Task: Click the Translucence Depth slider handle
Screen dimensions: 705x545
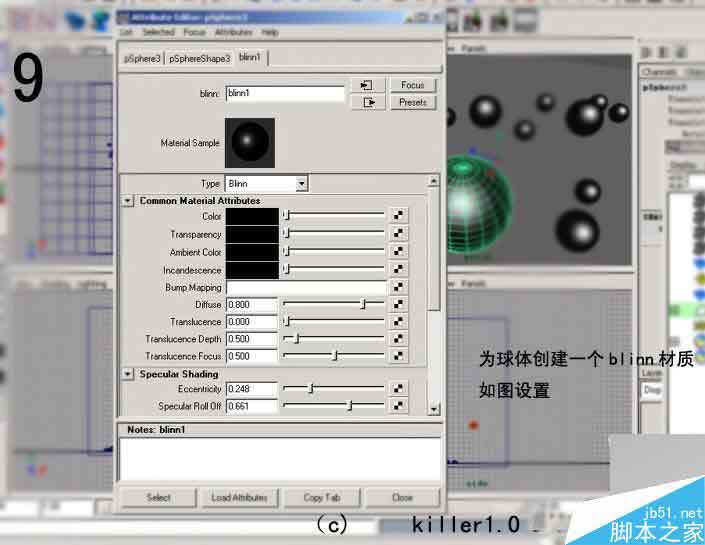Action: [296, 339]
